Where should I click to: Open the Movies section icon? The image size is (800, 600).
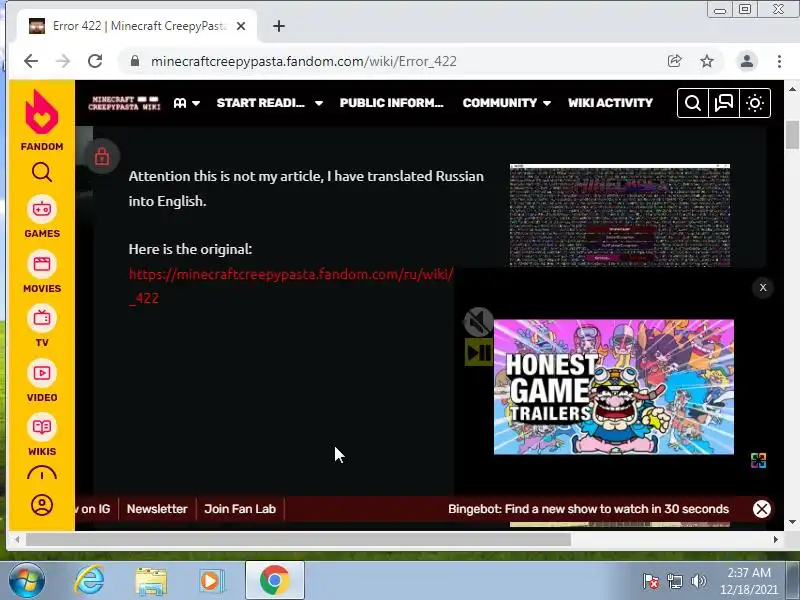click(42, 264)
